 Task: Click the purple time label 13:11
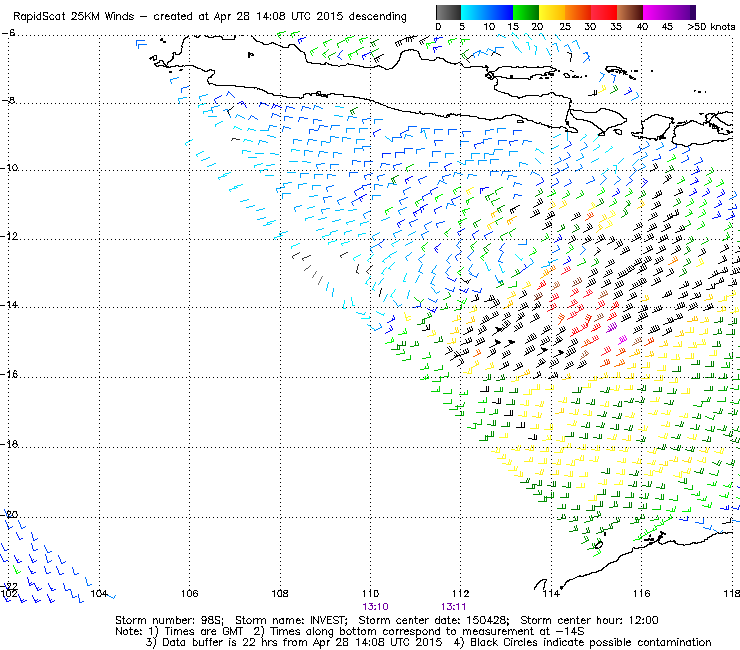(454, 607)
